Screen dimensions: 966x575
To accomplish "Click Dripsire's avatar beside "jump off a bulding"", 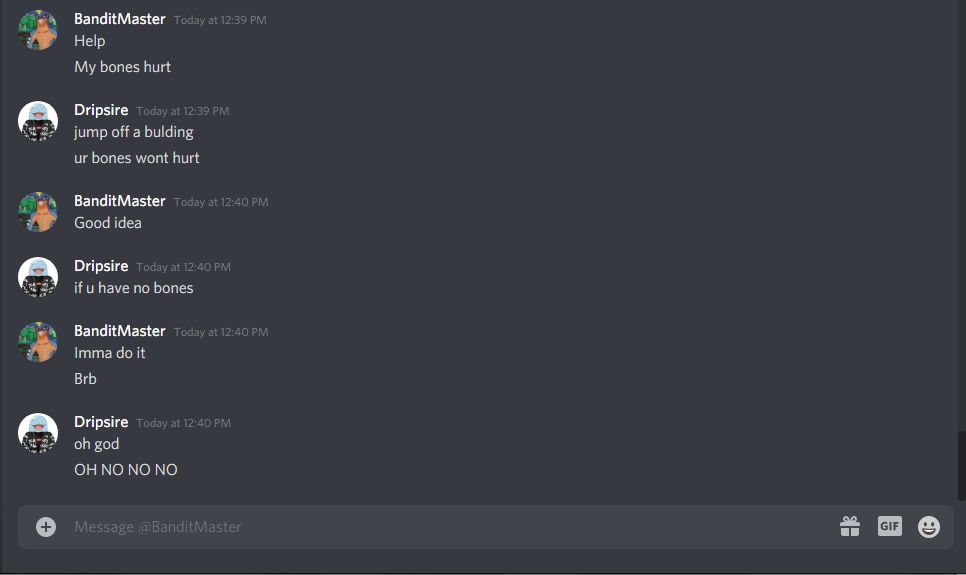I will tap(38, 121).
